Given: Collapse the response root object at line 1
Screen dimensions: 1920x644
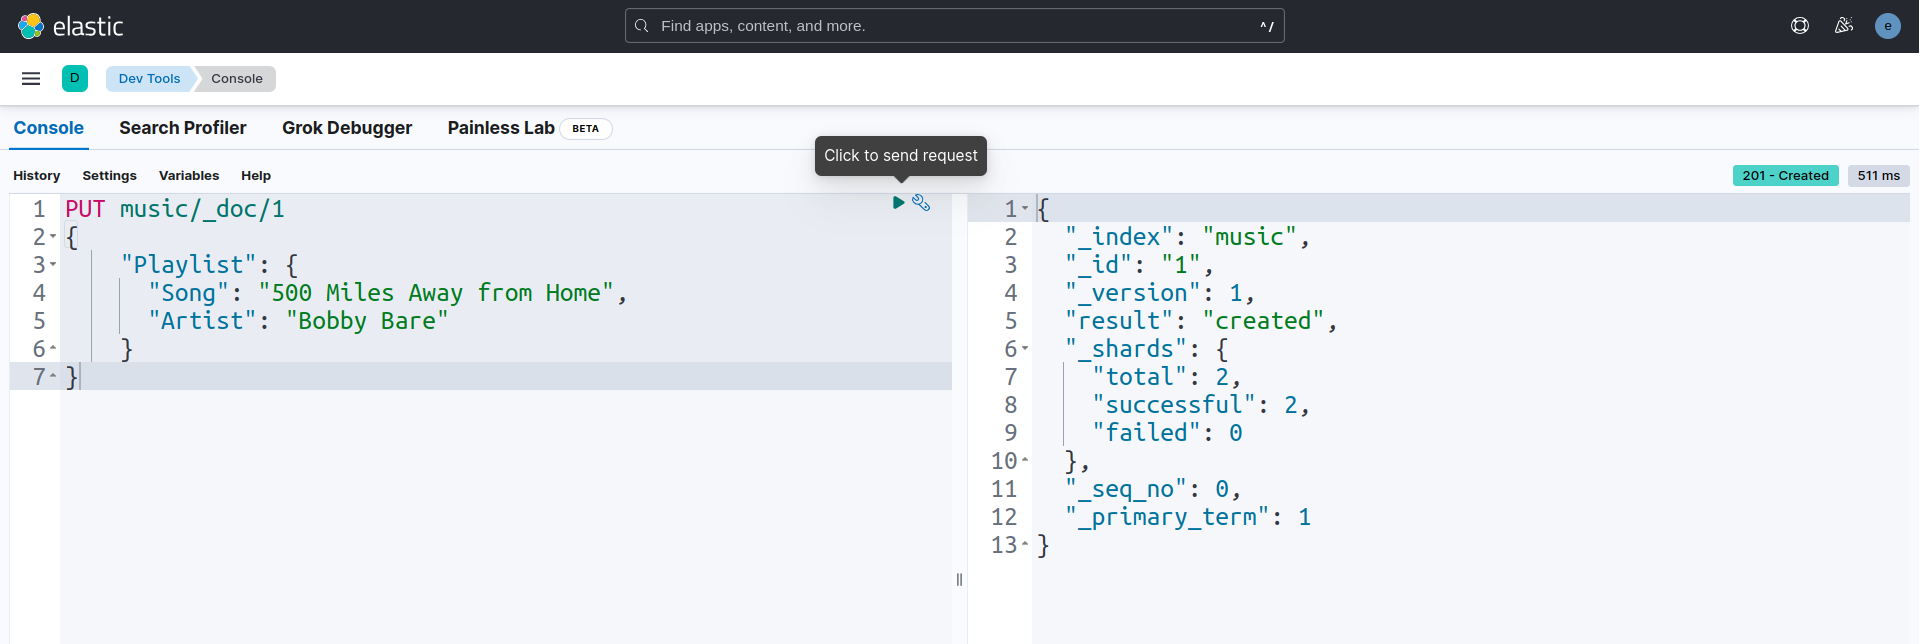Looking at the screenshot, I should 1025,209.
